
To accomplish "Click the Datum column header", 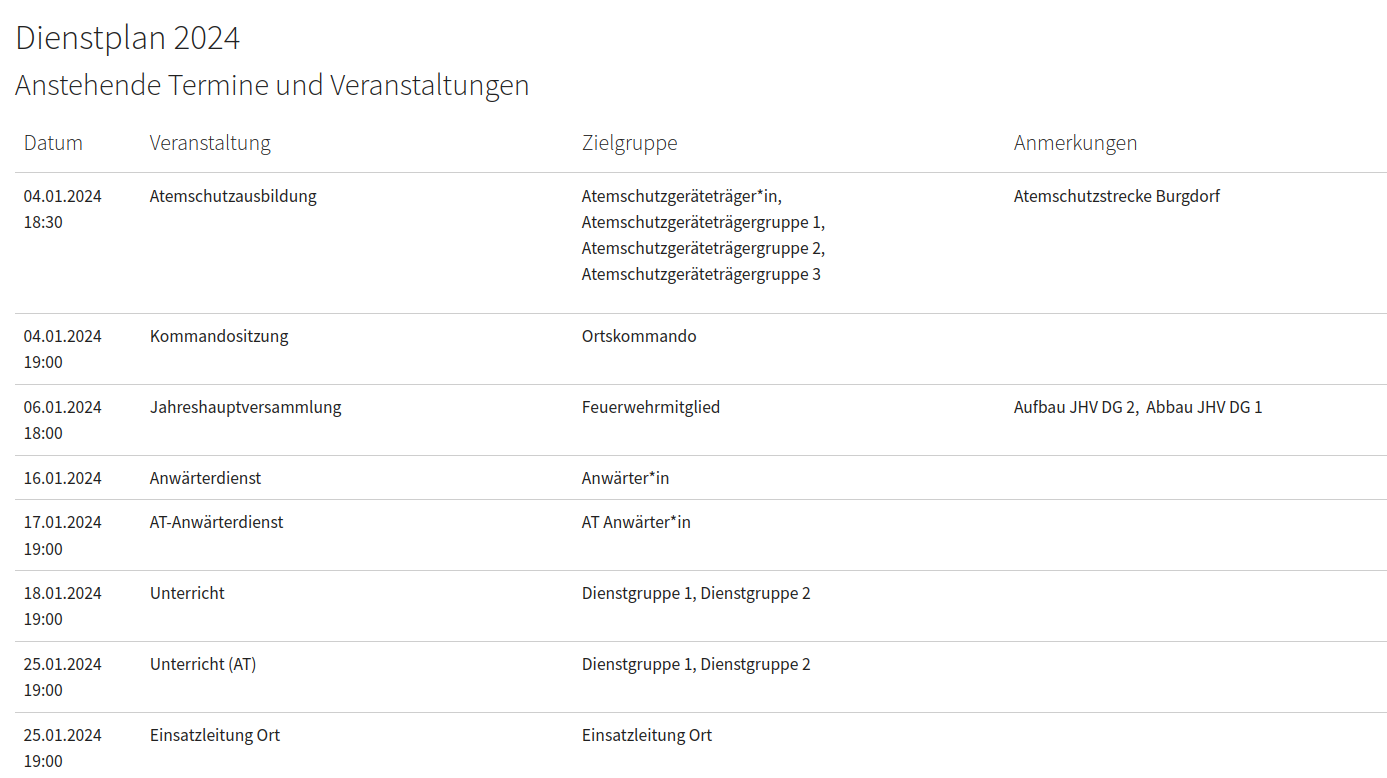I will (x=53, y=143).
